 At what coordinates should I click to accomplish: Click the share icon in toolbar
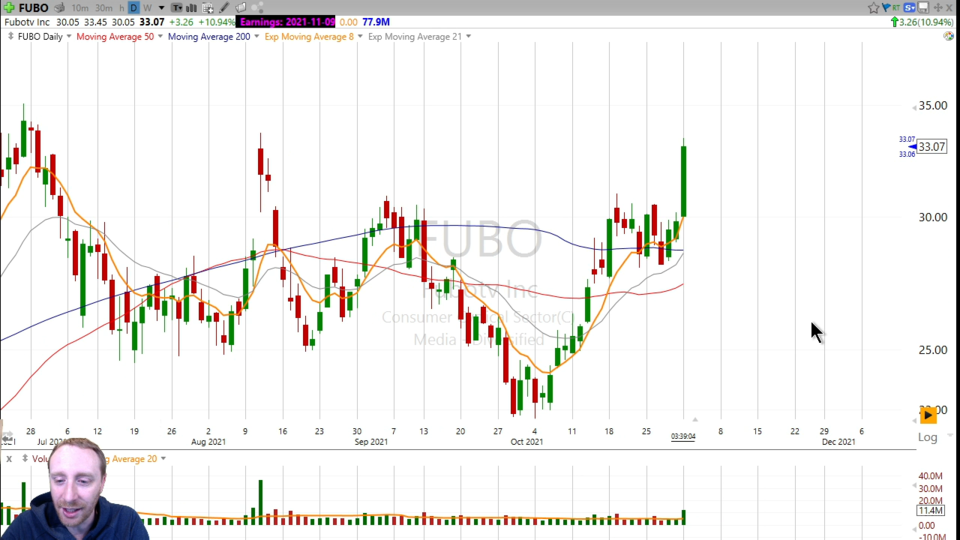[x=257, y=8]
